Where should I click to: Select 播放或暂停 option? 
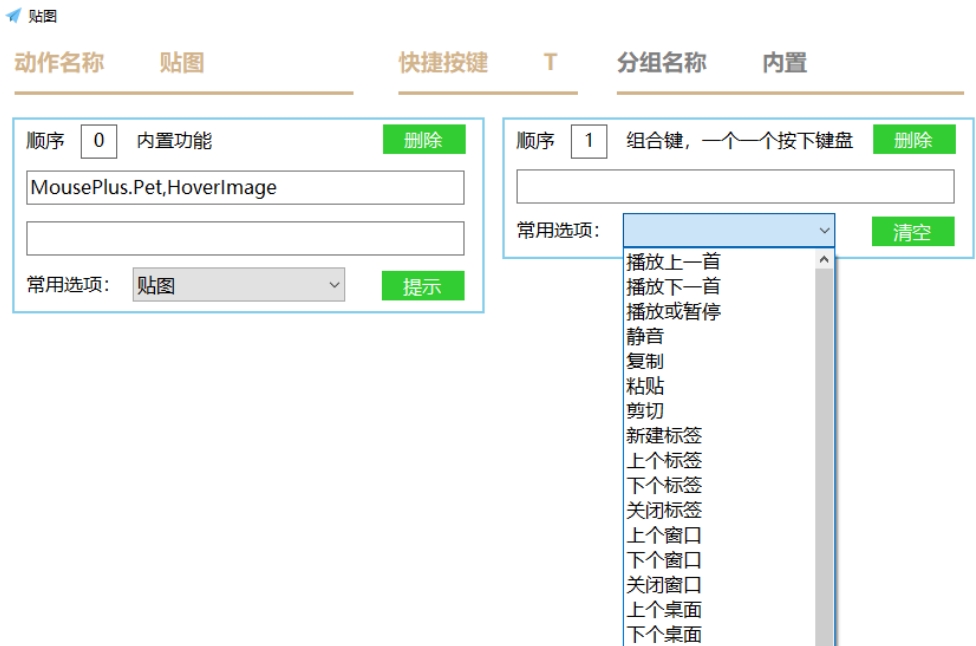(673, 312)
